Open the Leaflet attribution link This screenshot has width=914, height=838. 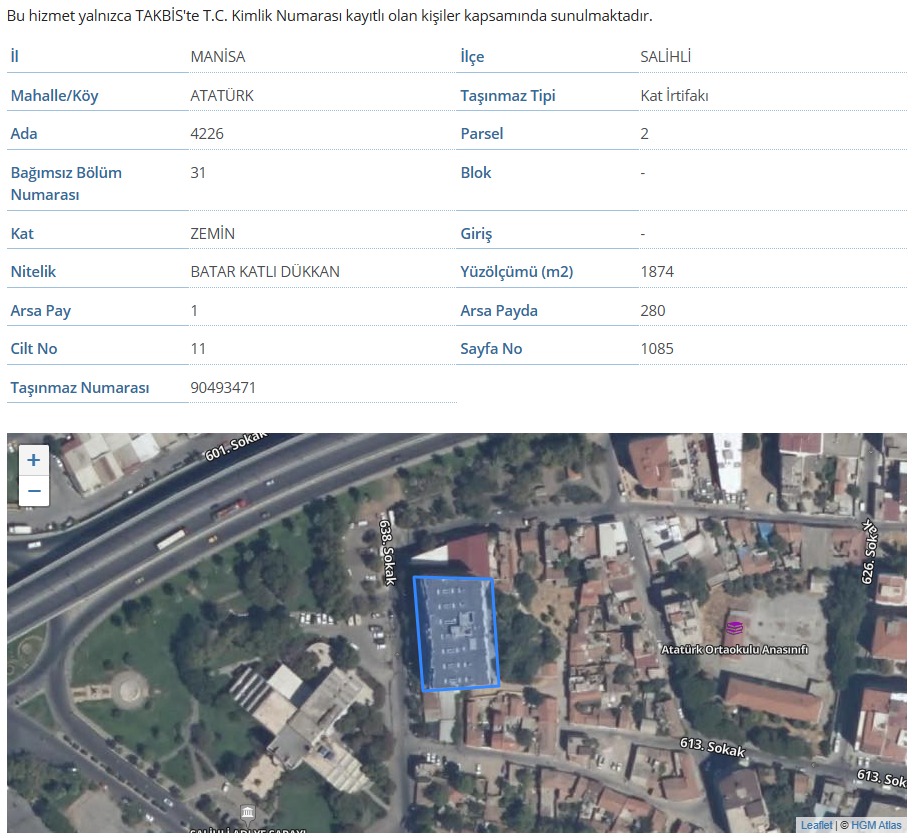pos(816,825)
